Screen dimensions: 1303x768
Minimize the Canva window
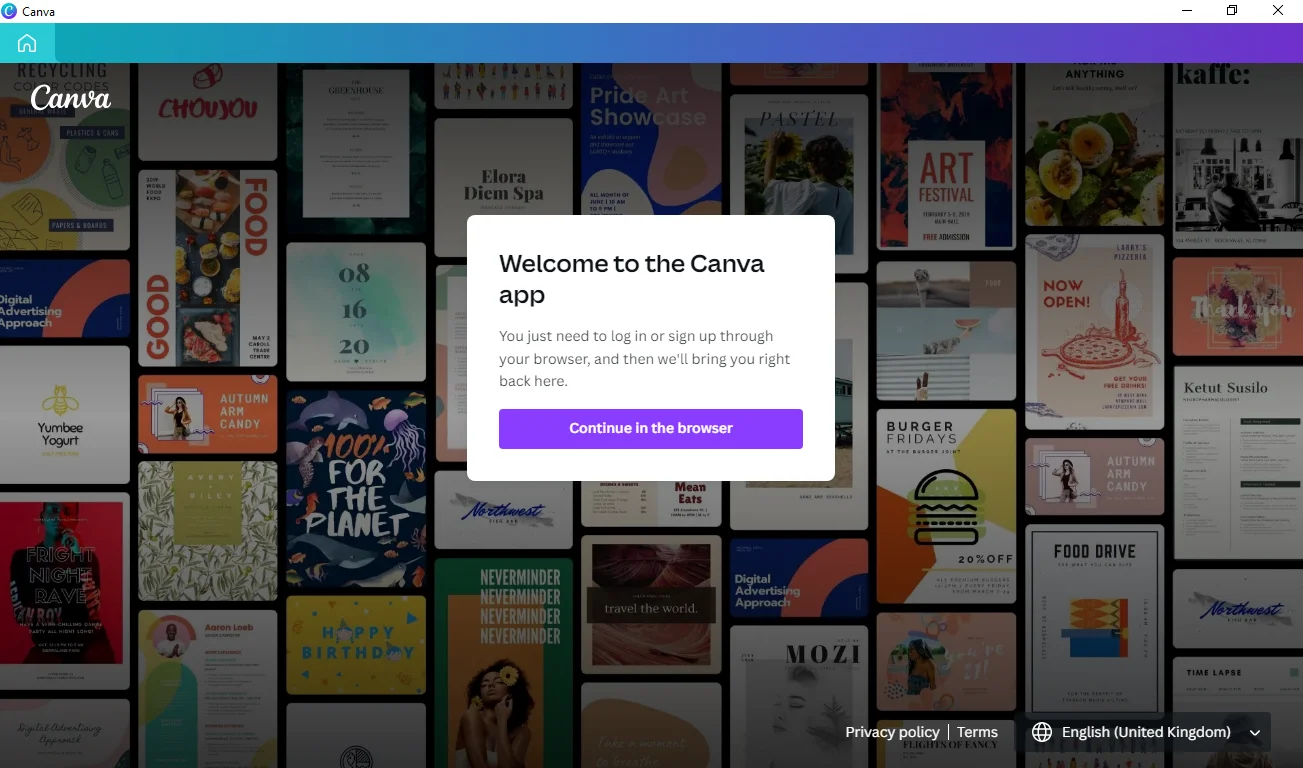coord(1186,11)
